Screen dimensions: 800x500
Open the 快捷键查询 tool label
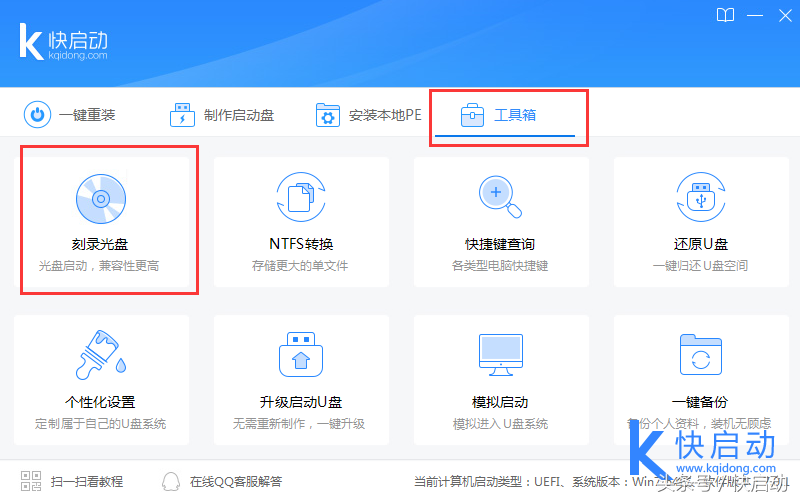click(x=500, y=244)
